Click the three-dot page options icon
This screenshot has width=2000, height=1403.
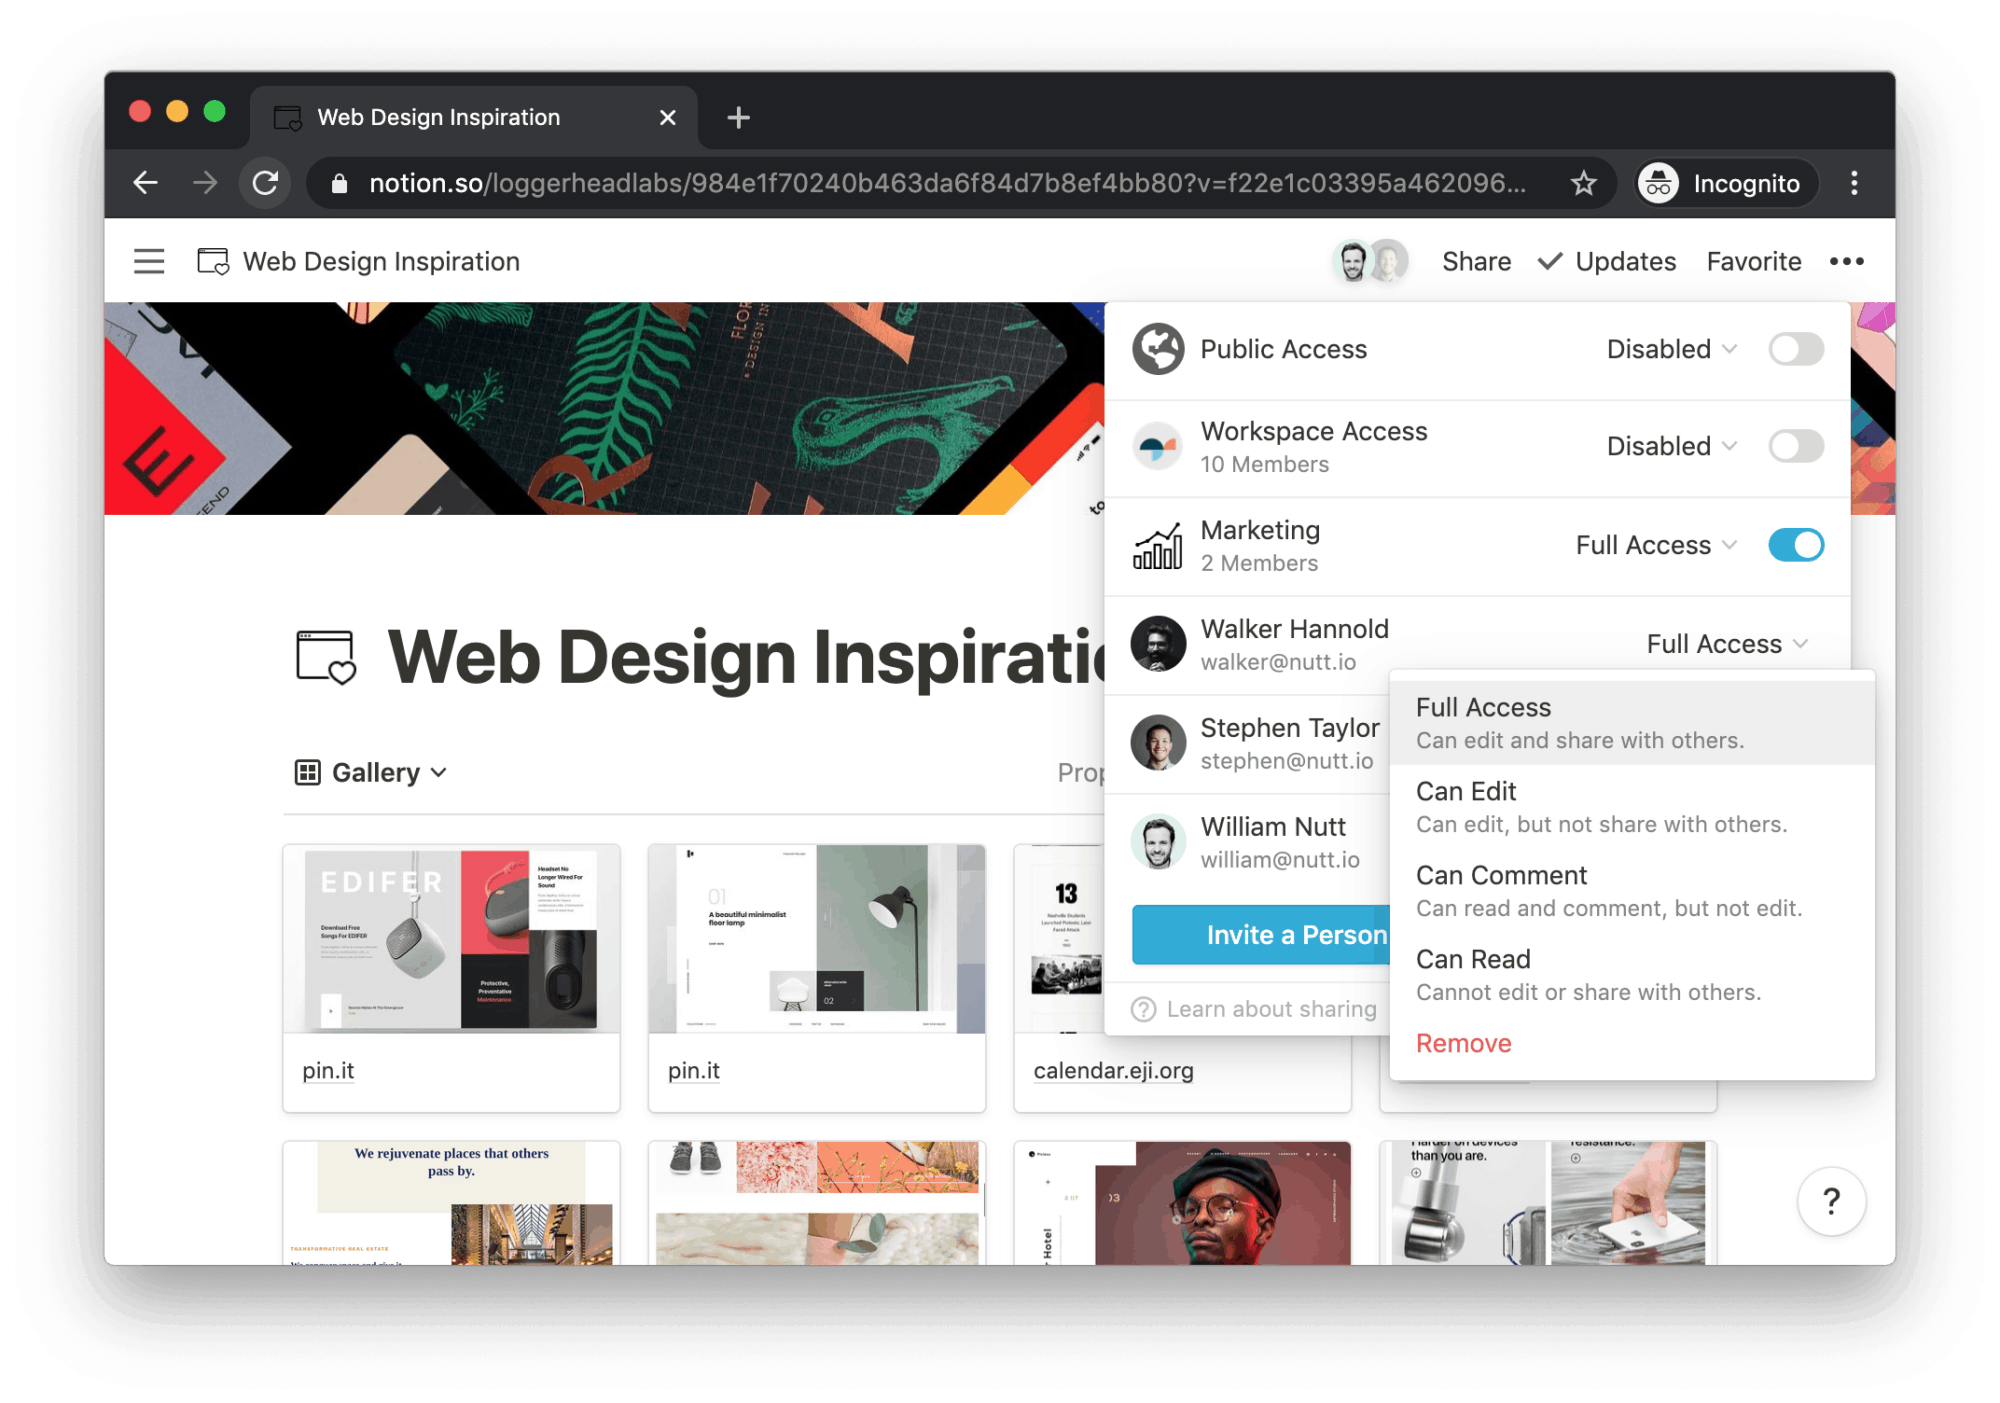1846,261
